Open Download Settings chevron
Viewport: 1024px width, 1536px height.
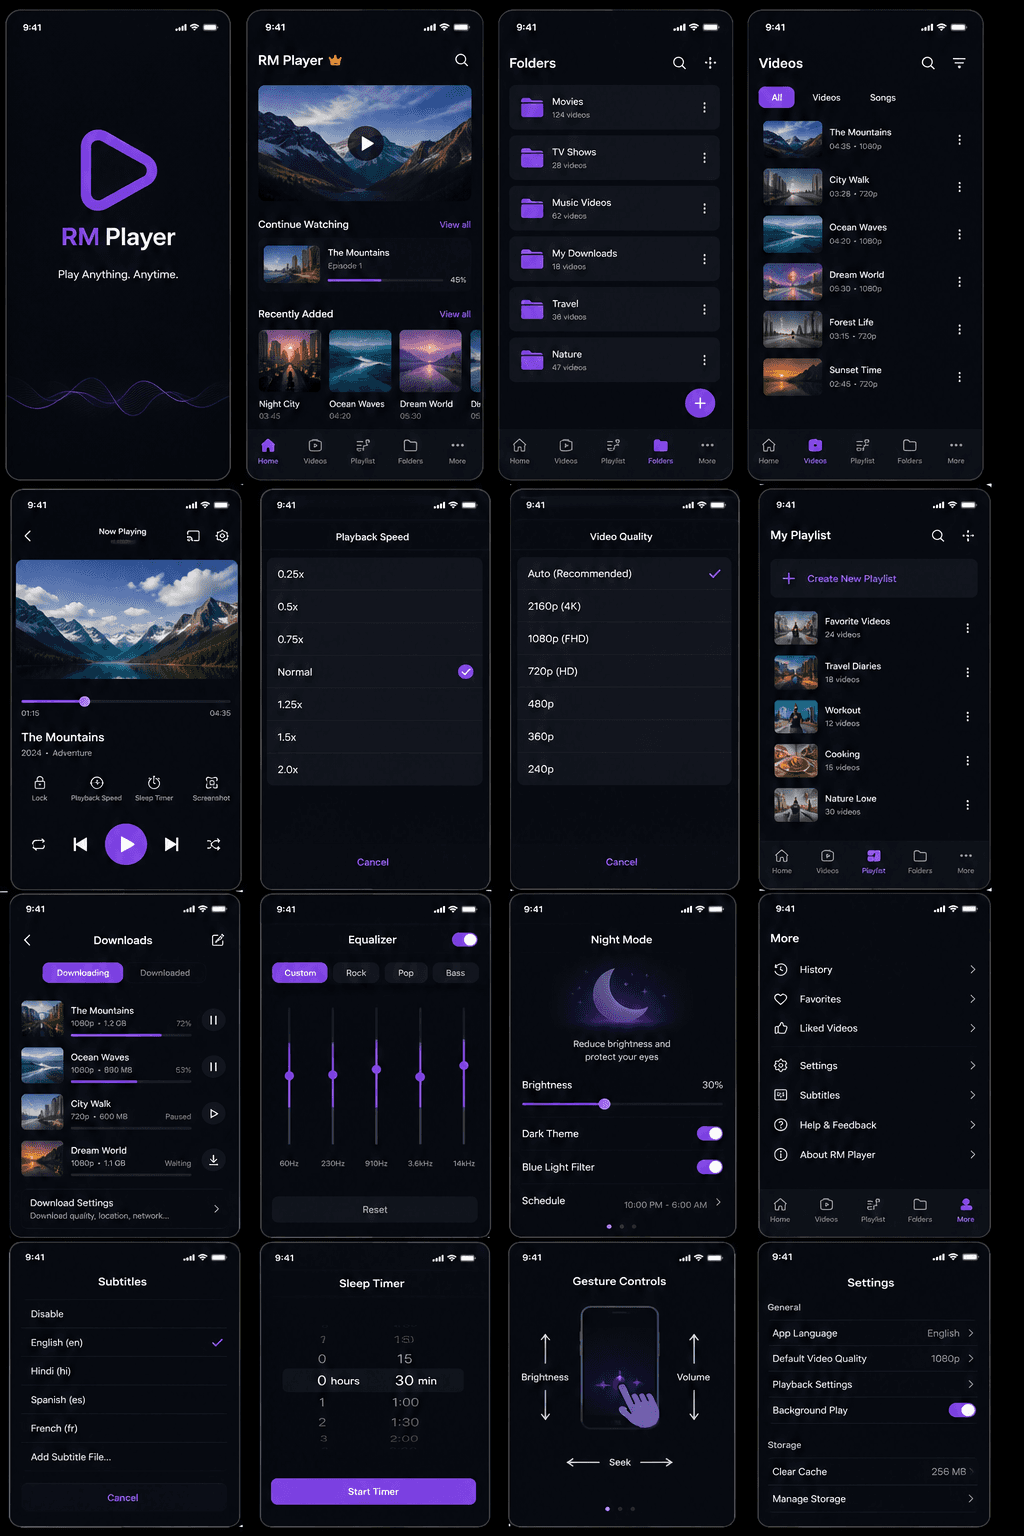pyautogui.click(x=217, y=1209)
